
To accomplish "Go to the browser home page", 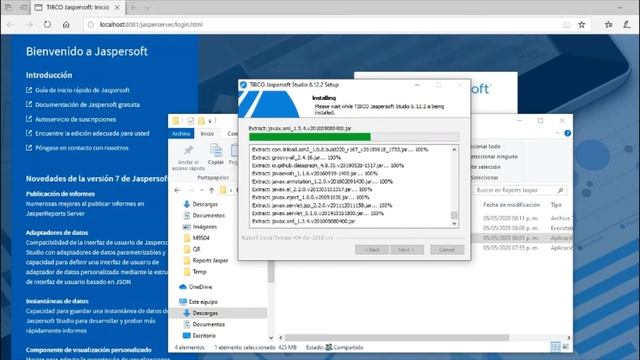I will [x=66, y=24].
